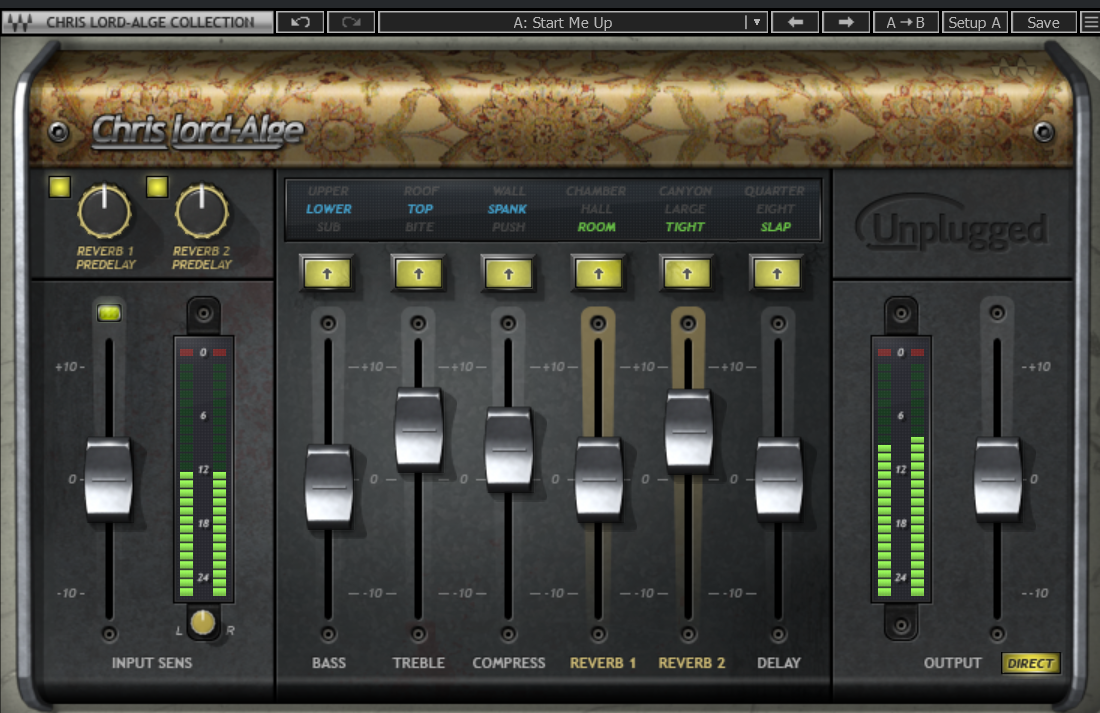Toggle the Reverb 2 Predelay yellow square
The width and height of the screenshot is (1100, 713).
pos(157,187)
